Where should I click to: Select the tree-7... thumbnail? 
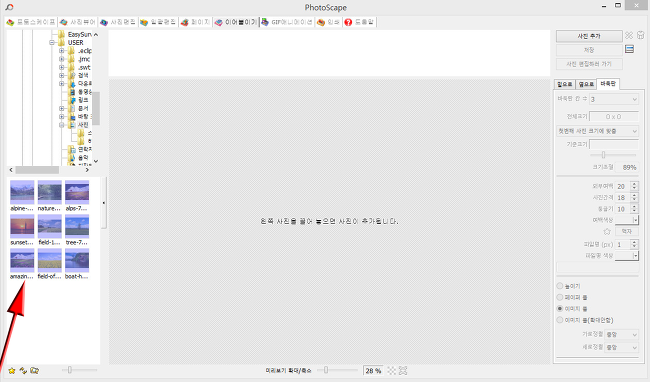(77, 230)
